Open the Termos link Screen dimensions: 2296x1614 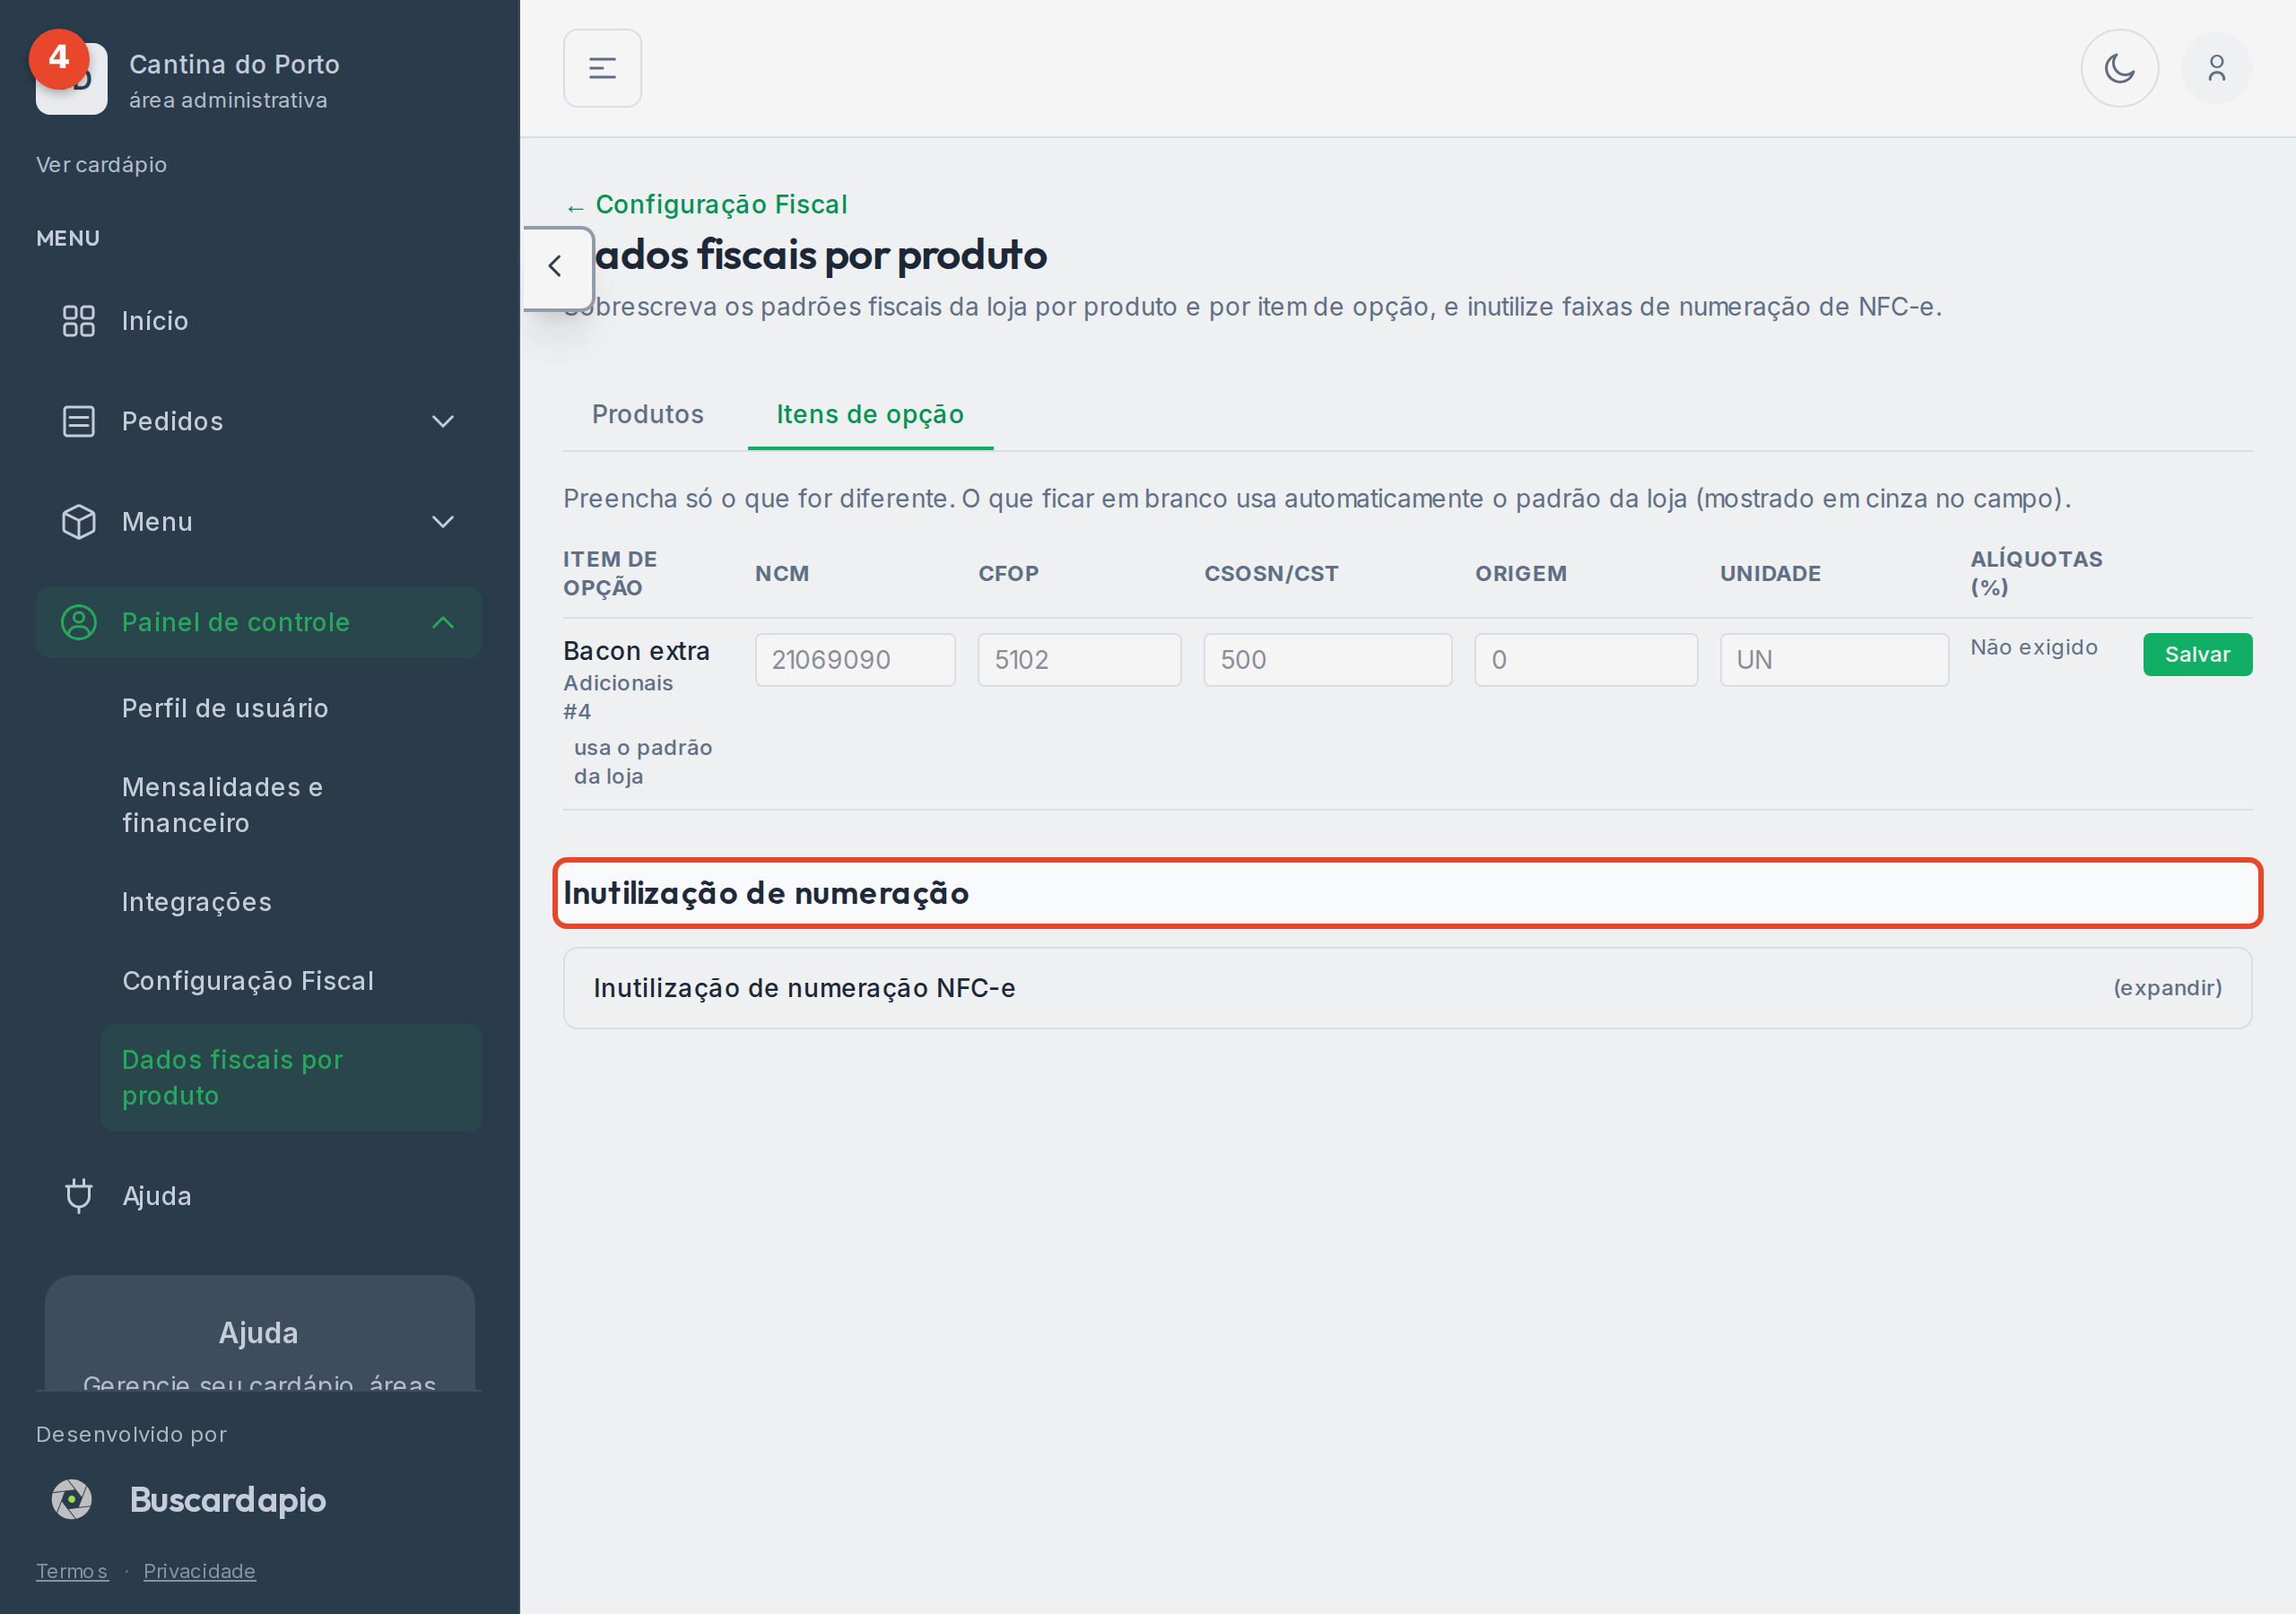click(x=72, y=1570)
